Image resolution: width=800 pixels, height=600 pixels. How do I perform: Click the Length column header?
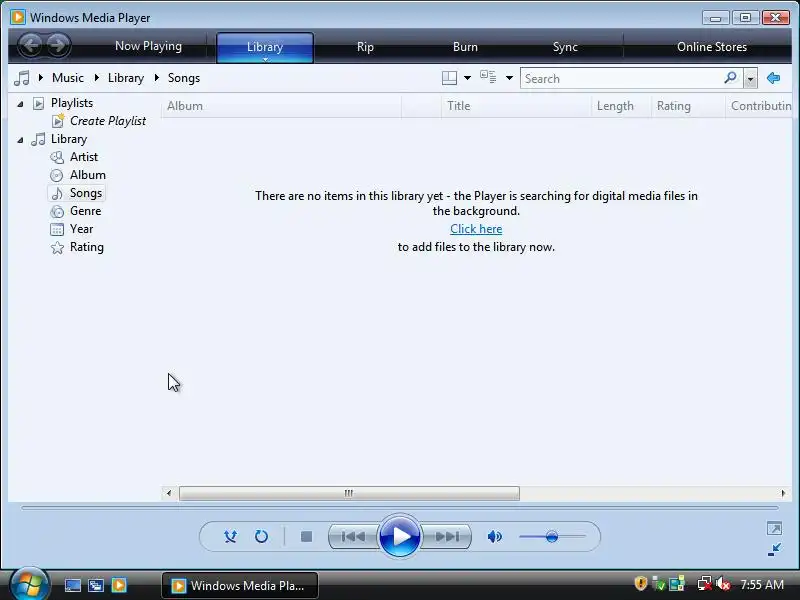pos(621,106)
